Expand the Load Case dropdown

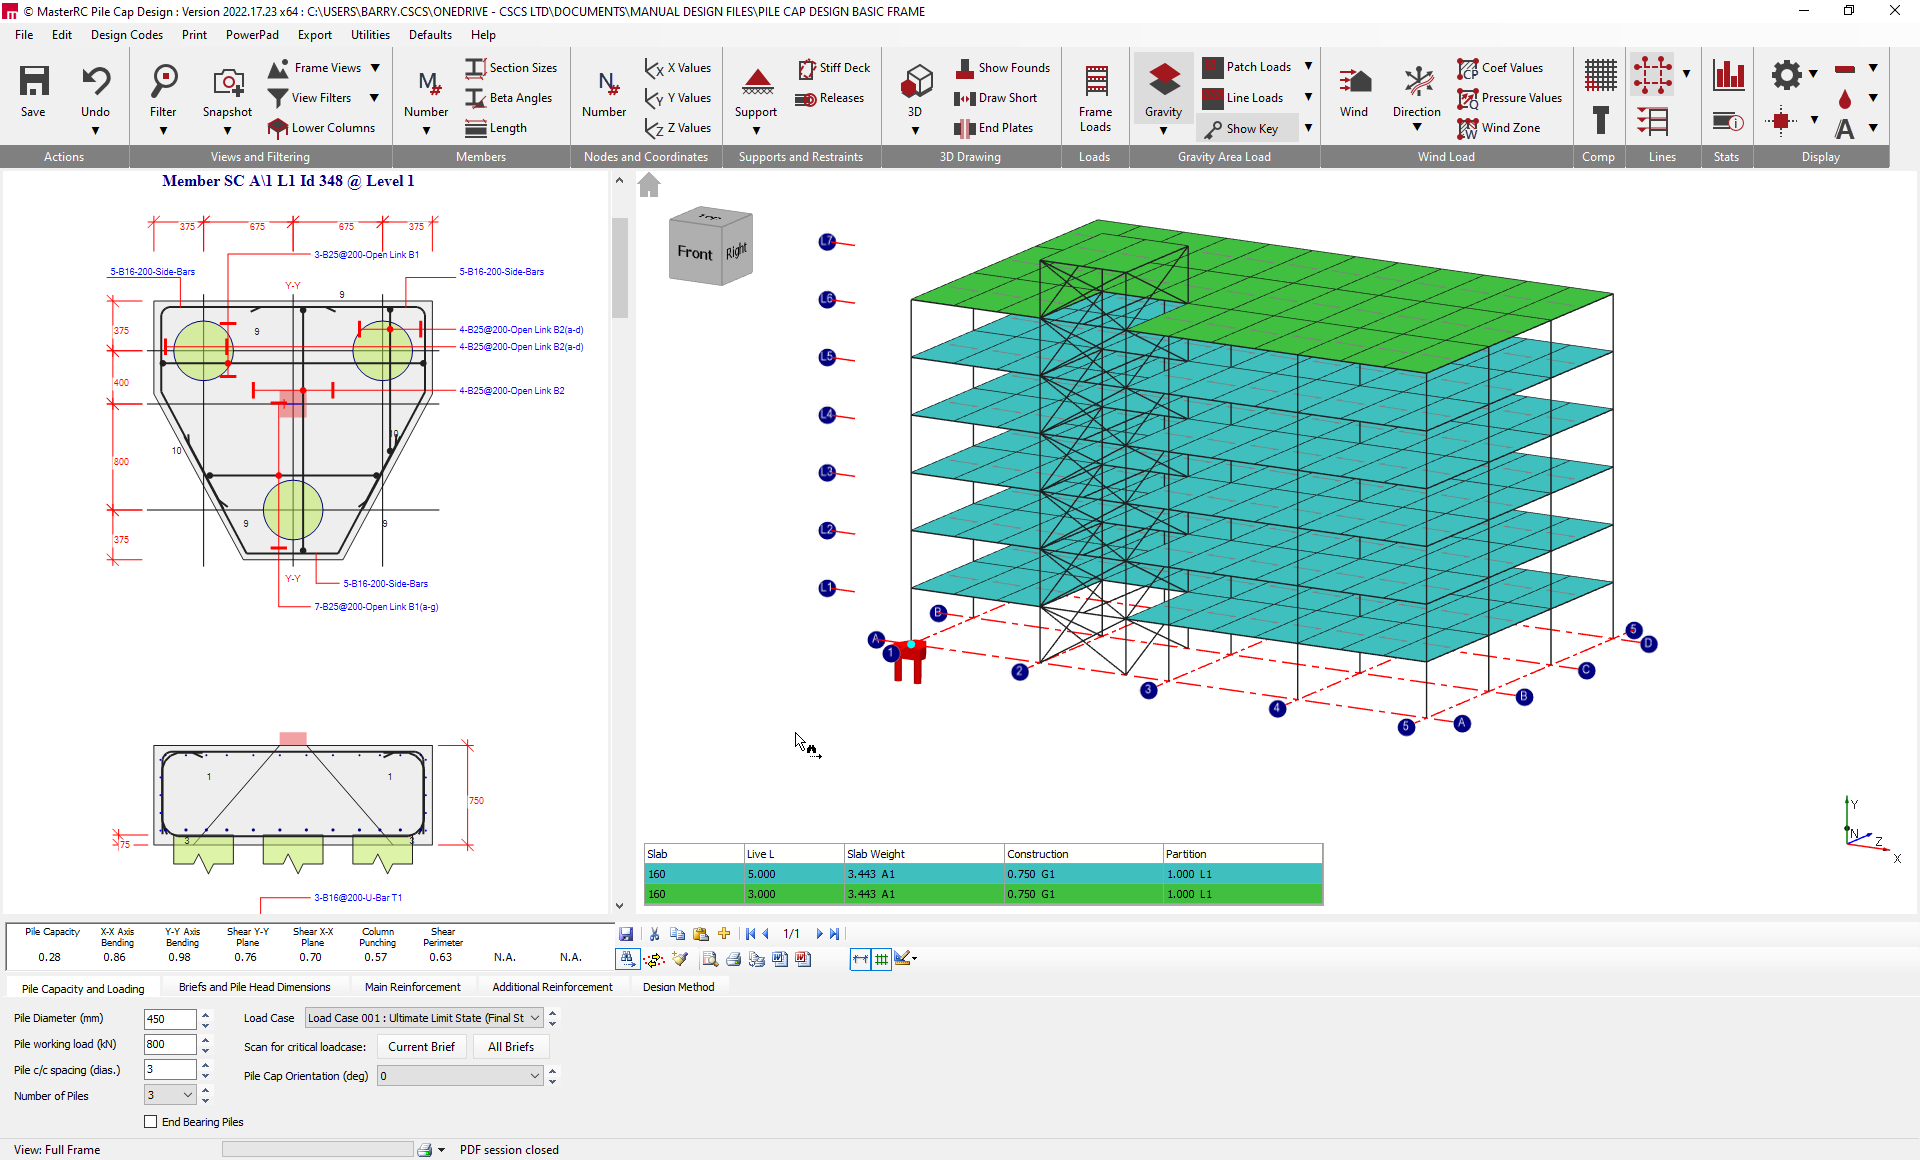pyautogui.click(x=535, y=1018)
